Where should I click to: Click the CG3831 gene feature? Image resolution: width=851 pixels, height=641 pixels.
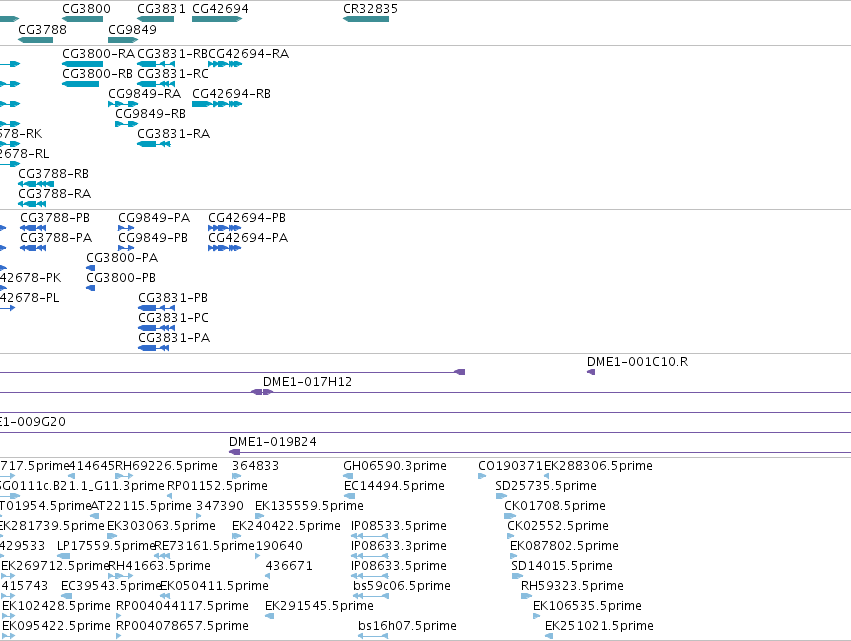pyautogui.click(x=156, y=19)
